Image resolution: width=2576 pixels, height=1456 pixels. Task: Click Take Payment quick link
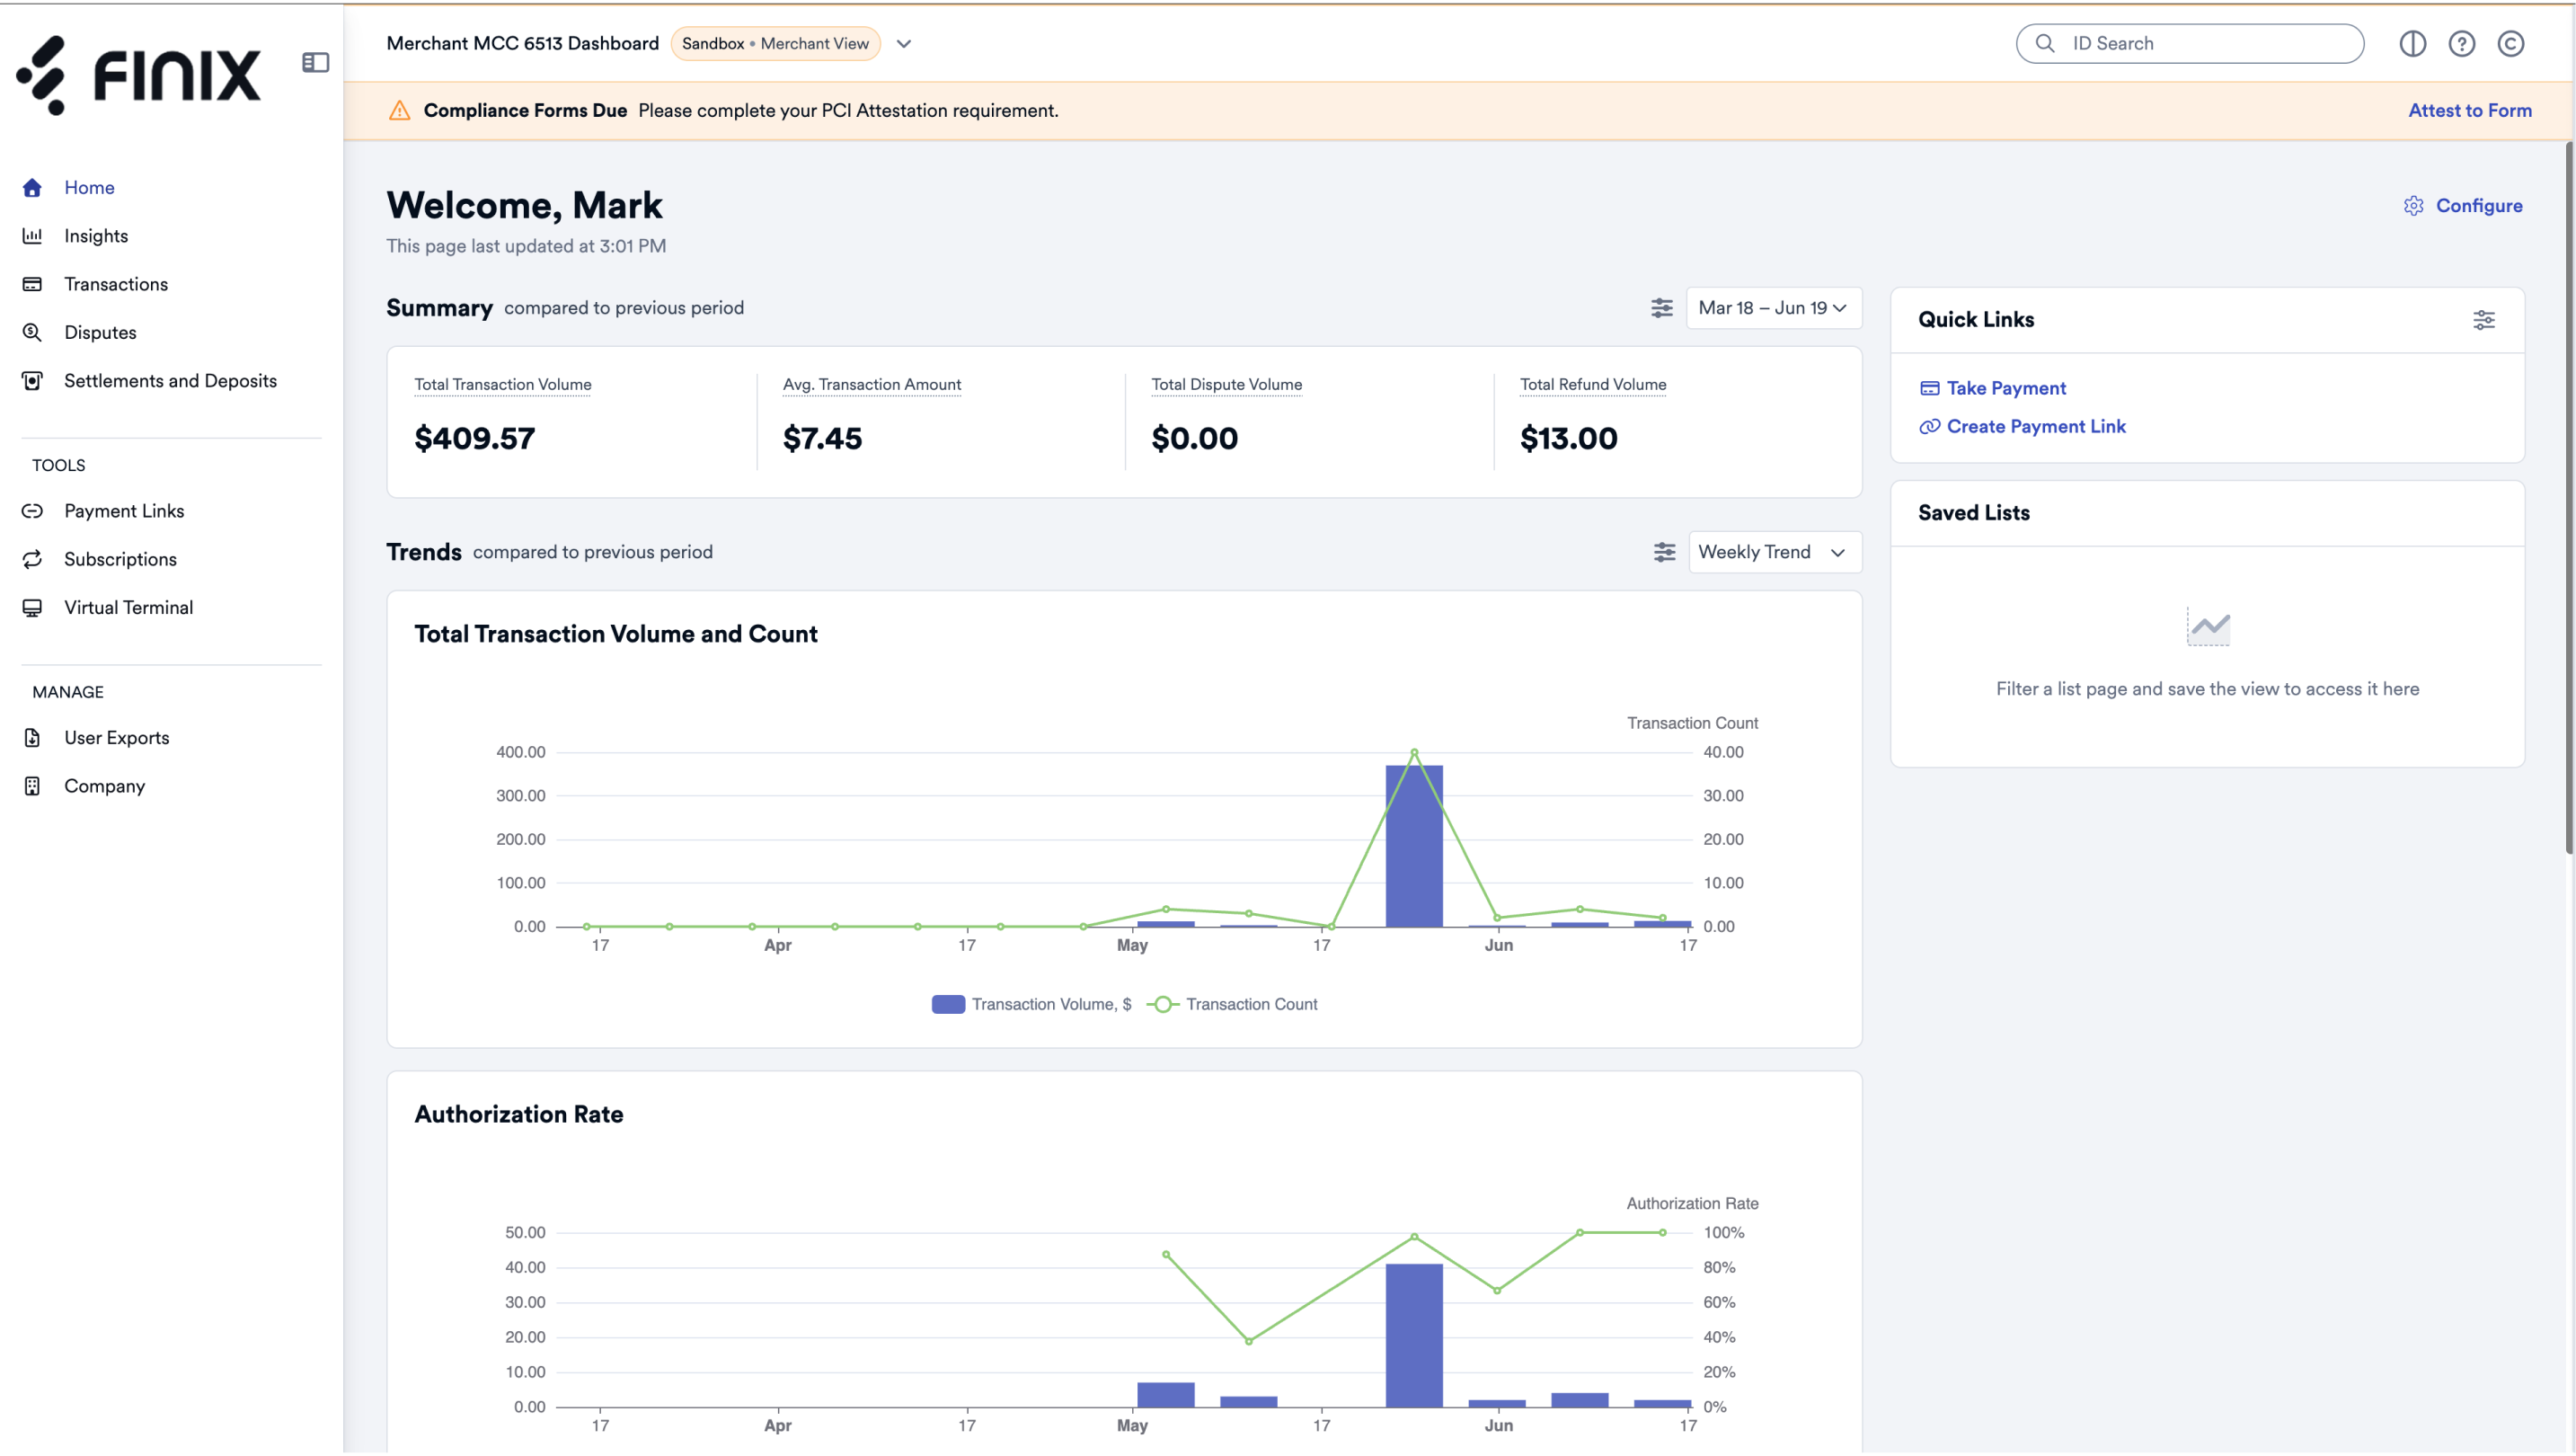(2005, 388)
